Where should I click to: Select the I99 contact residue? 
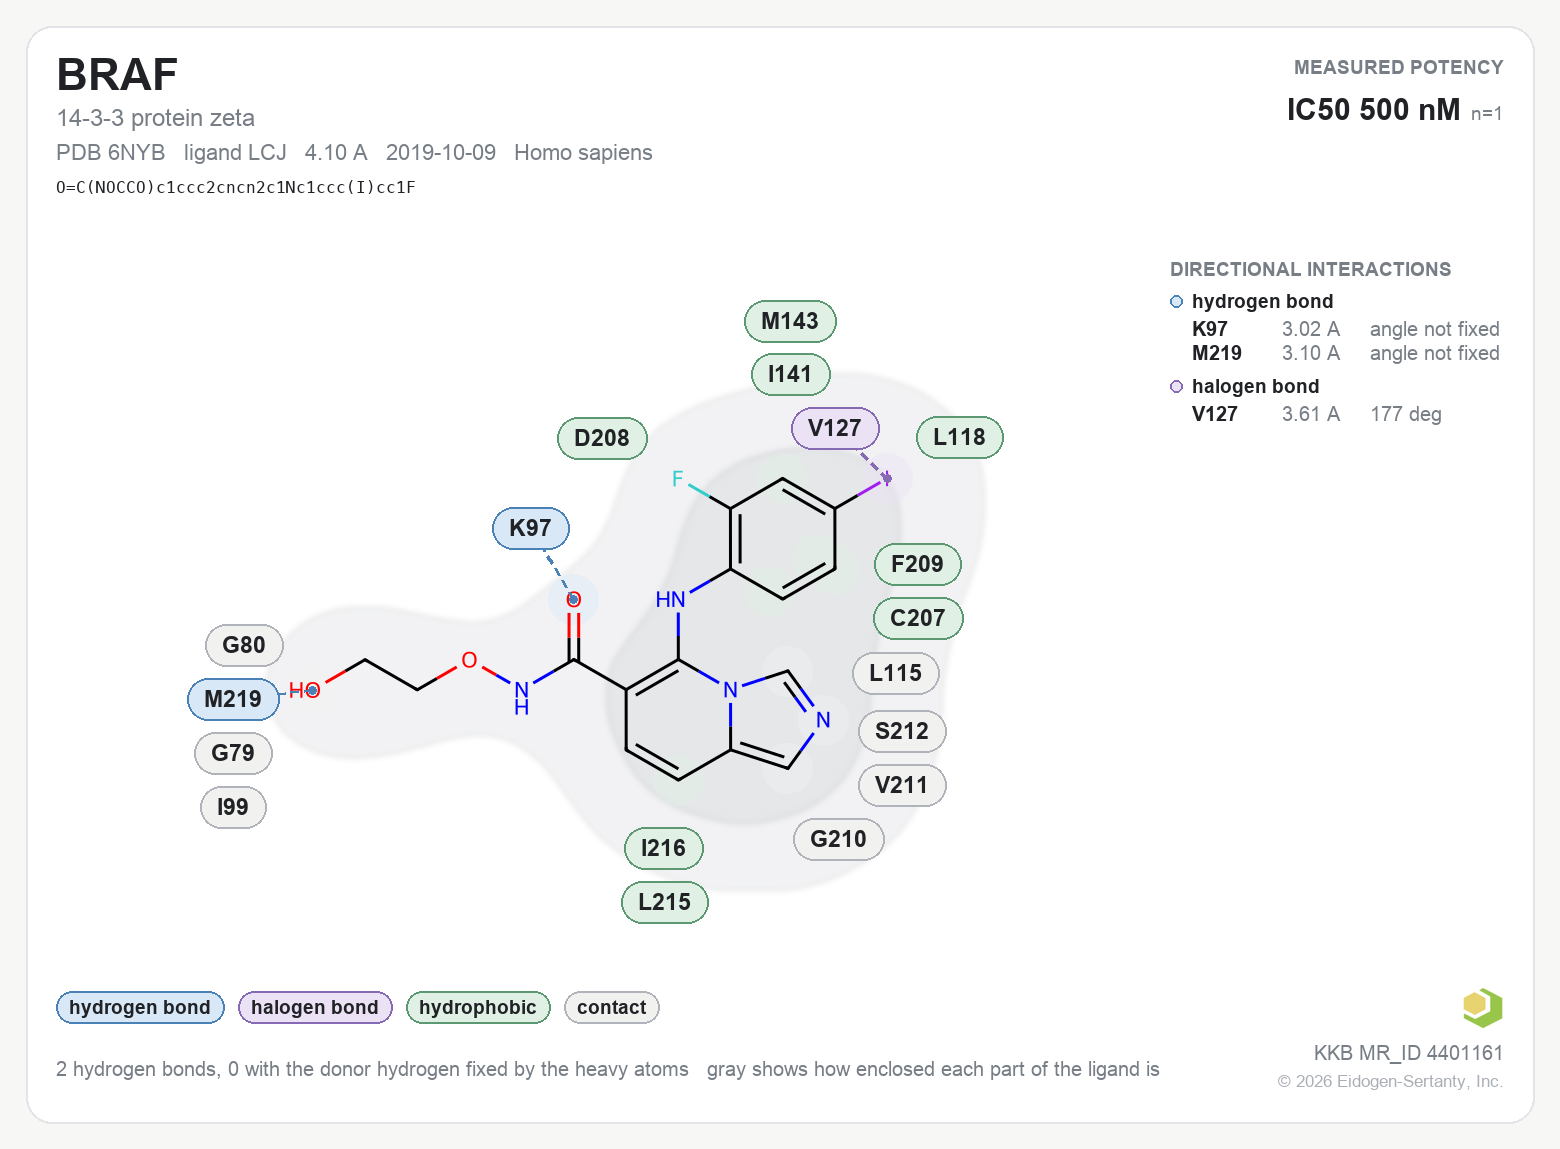pos(233,807)
